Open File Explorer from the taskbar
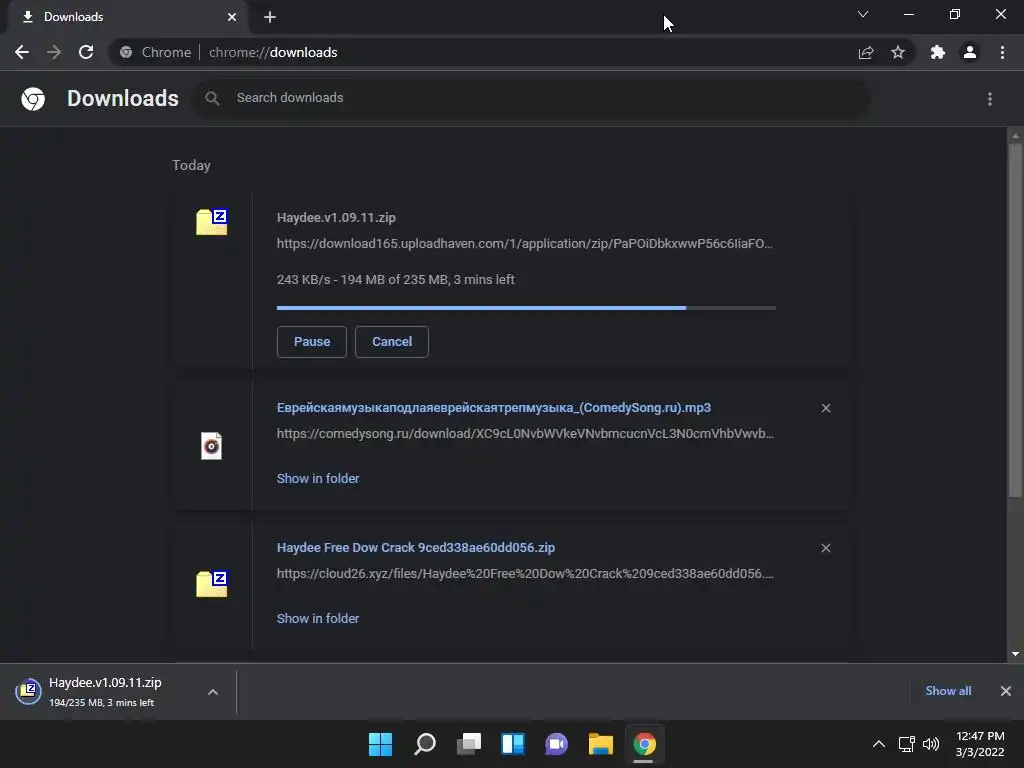This screenshot has width=1024, height=768. 601,744
